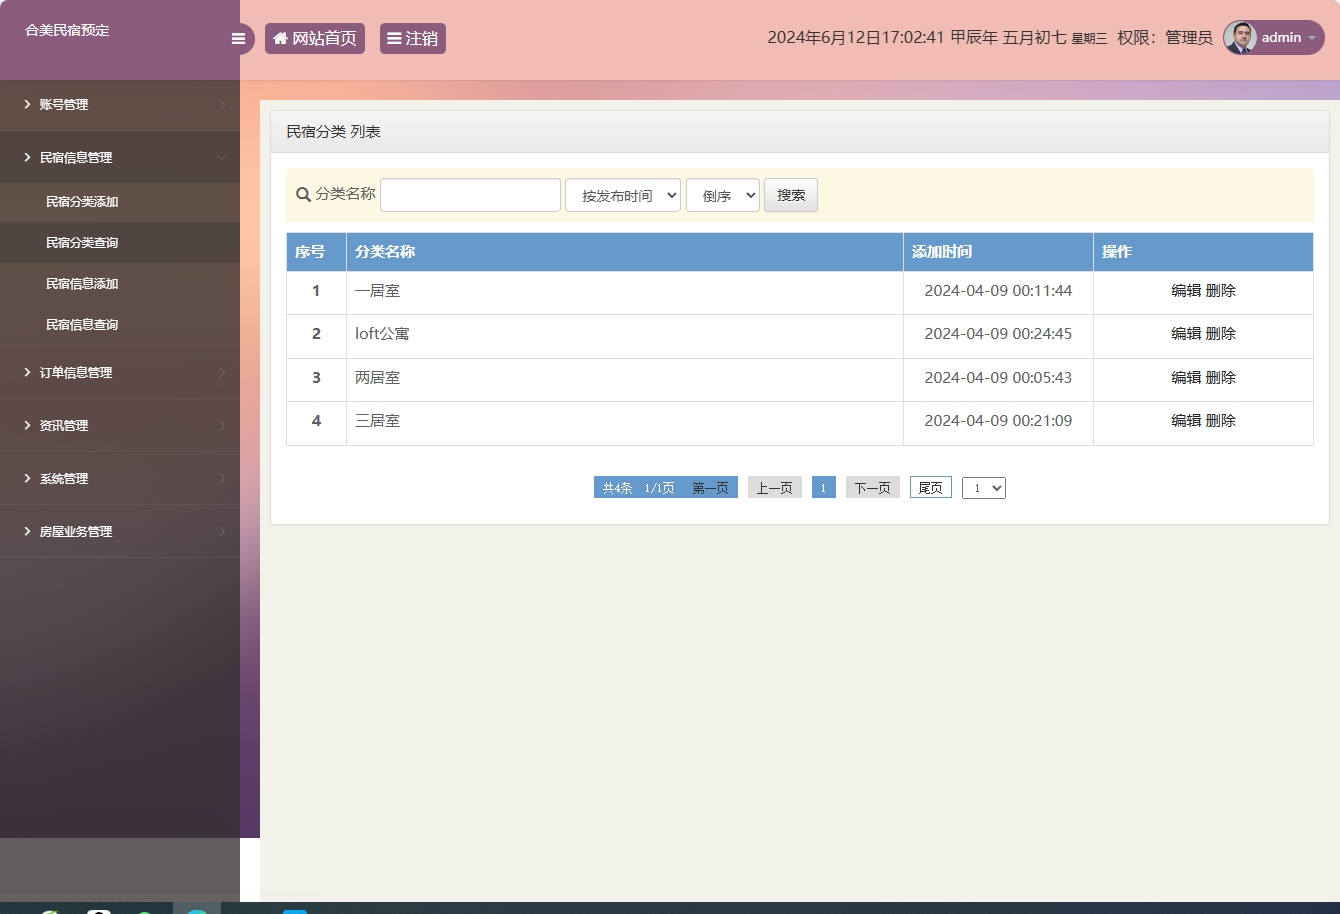This screenshot has height=914, width=1340.
Task: Expand the 资讯管理 menu section
Action: [x=64, y=425]
